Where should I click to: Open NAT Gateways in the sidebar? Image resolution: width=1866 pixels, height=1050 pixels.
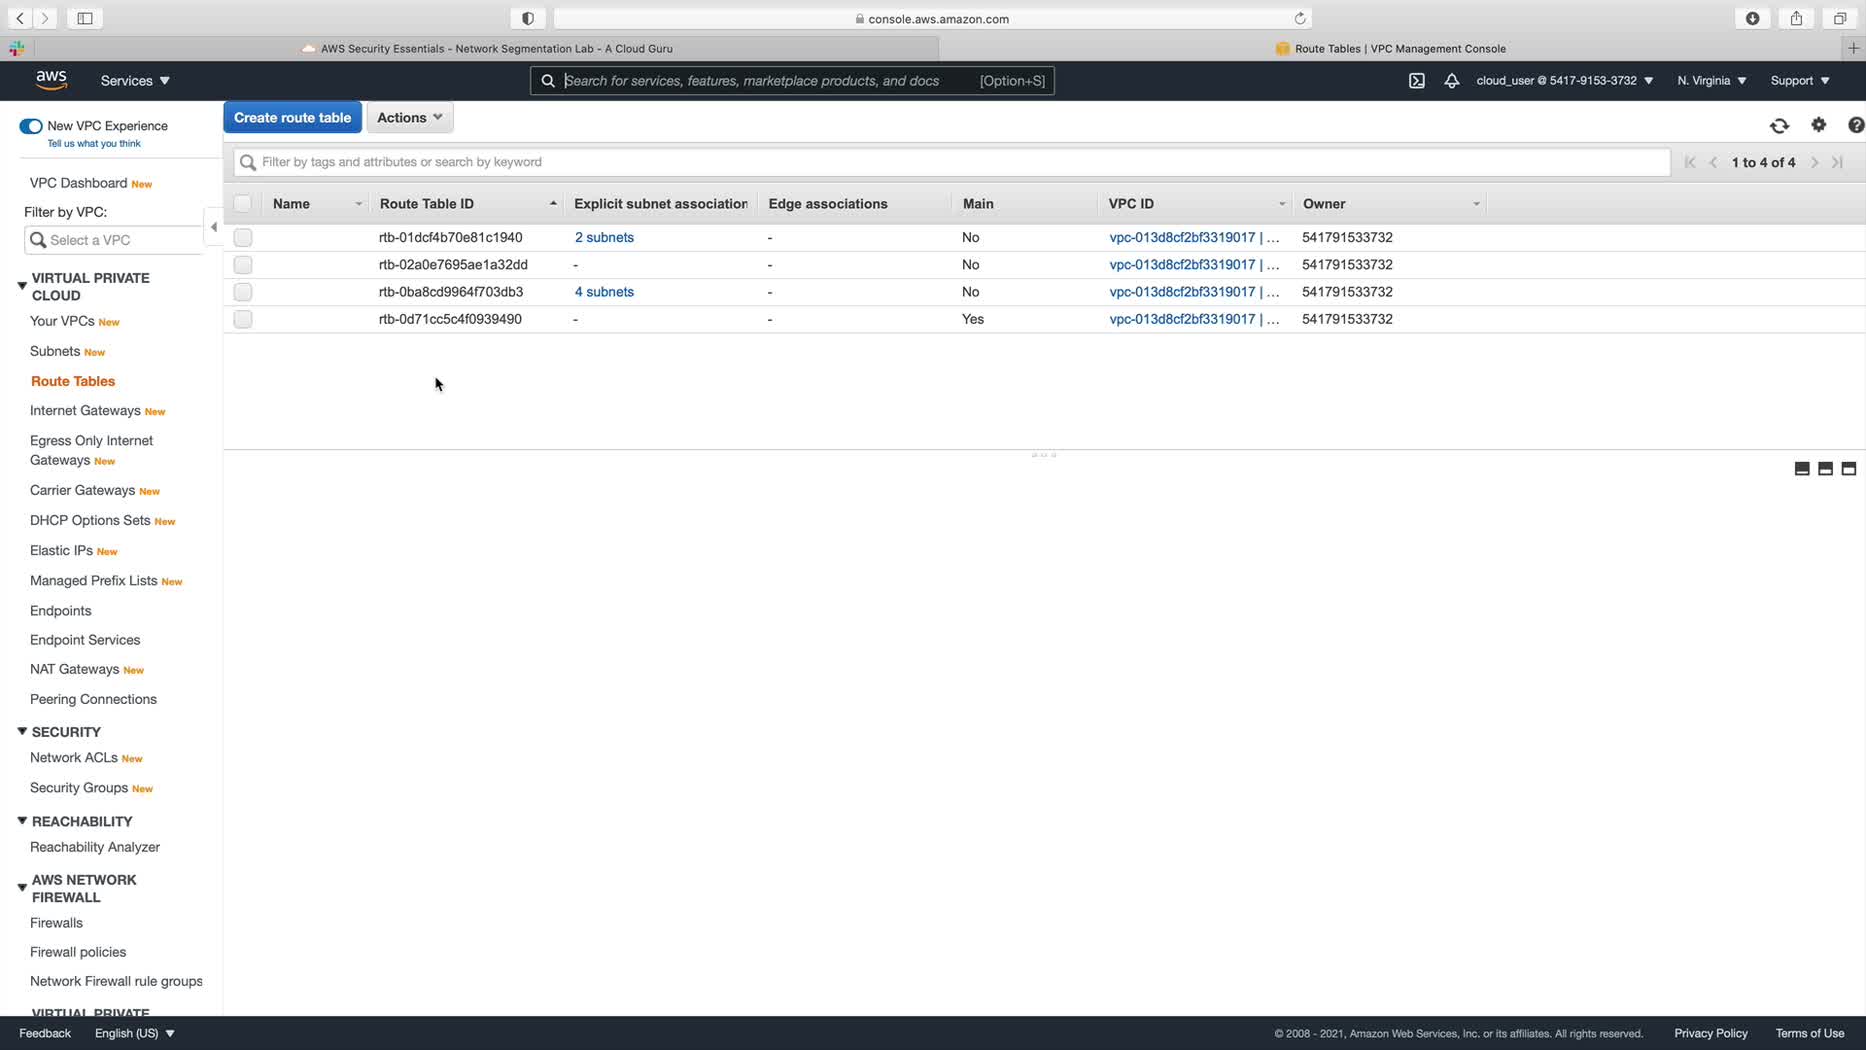point(74,669)
